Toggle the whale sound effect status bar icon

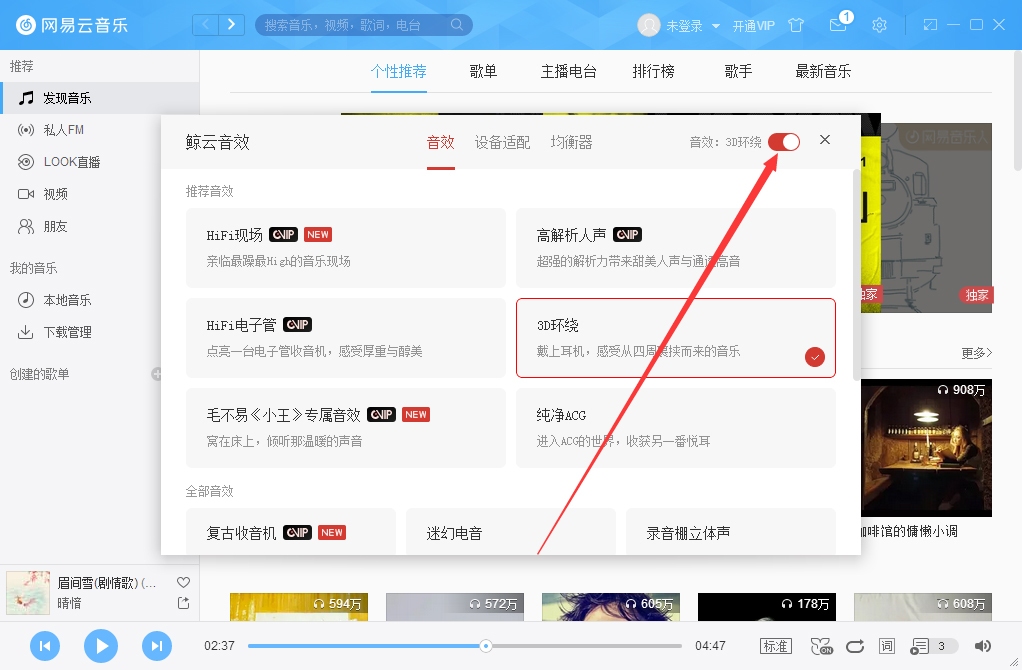[822, 646]
